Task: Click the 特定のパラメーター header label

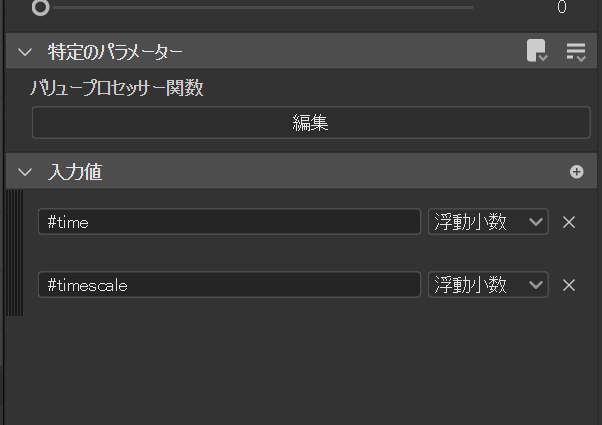Action: point(115,52)
